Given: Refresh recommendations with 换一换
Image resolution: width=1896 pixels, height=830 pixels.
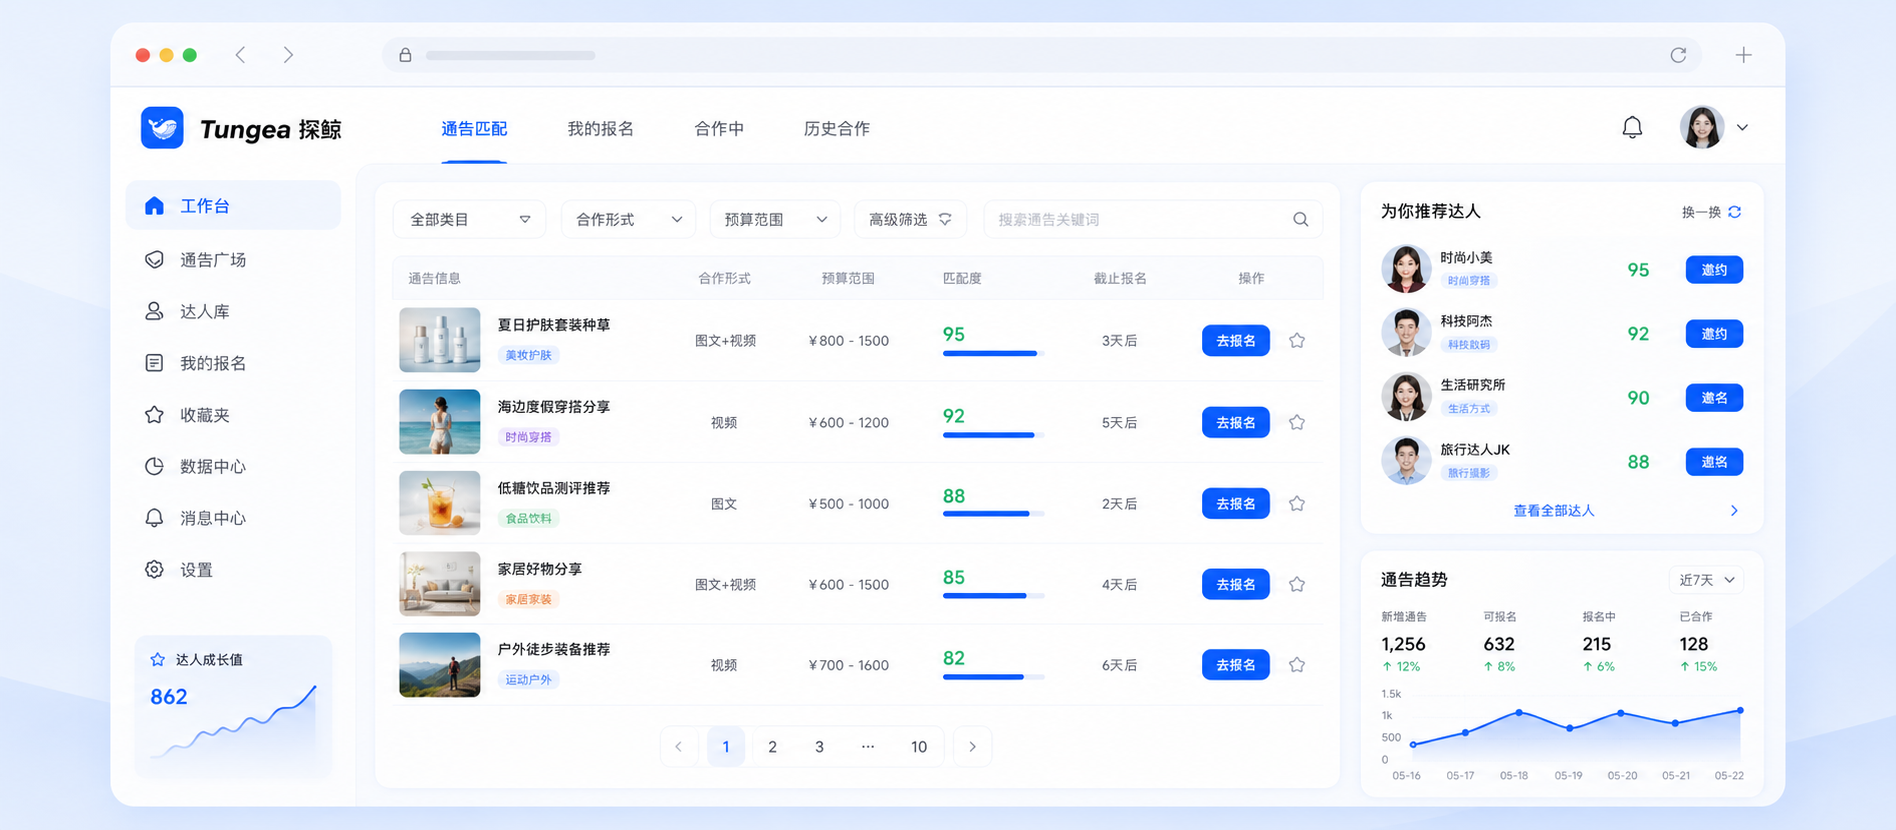Looking at the screenshot, I should (1711, 212).
